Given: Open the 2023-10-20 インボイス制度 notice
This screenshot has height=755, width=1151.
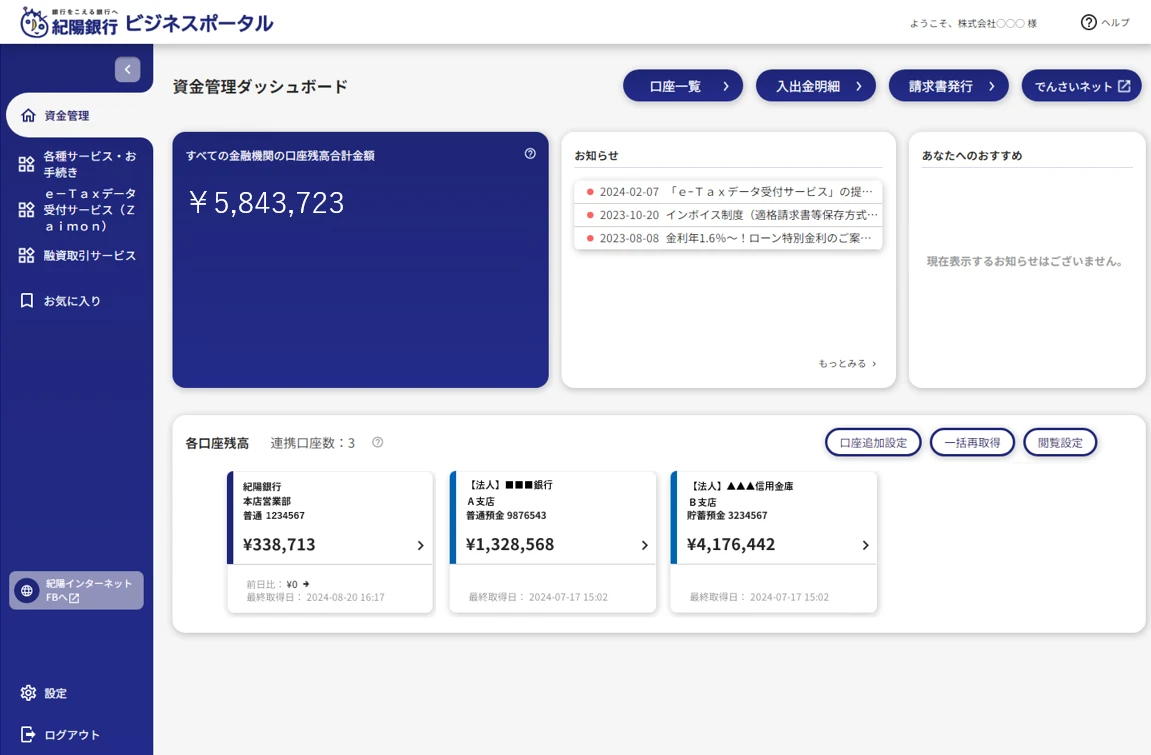Looking at the screenshot, I should pyautogui.click(x=728, y=215).
